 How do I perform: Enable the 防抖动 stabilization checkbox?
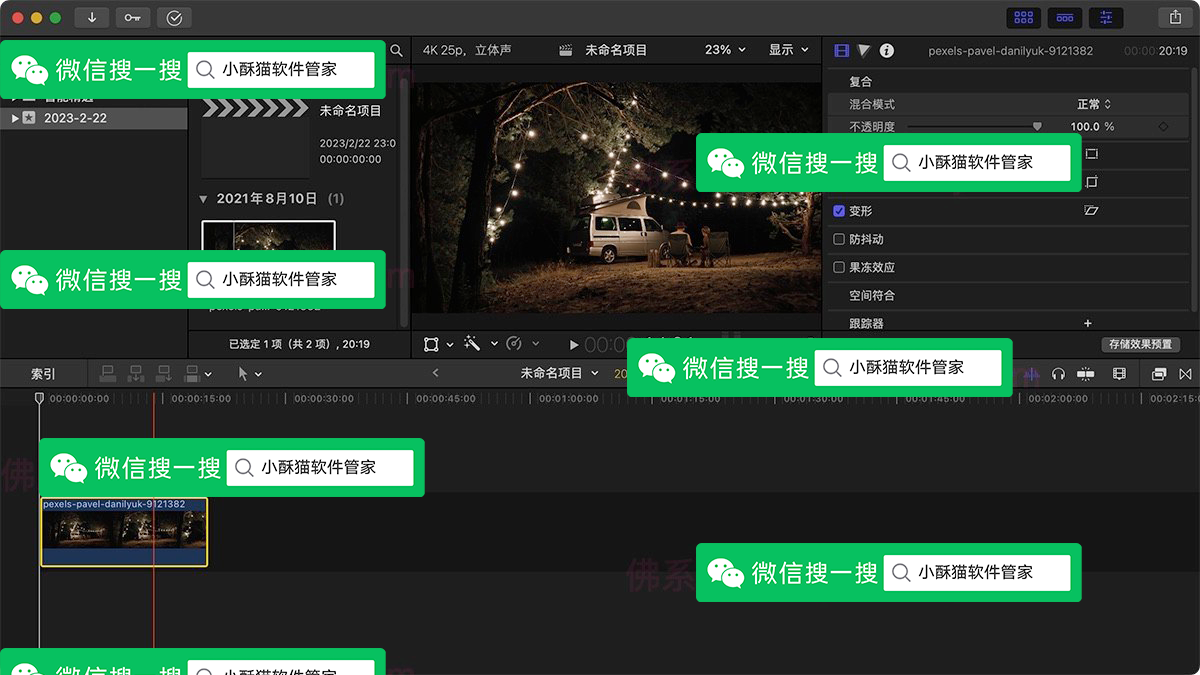(x=838, y=239)
